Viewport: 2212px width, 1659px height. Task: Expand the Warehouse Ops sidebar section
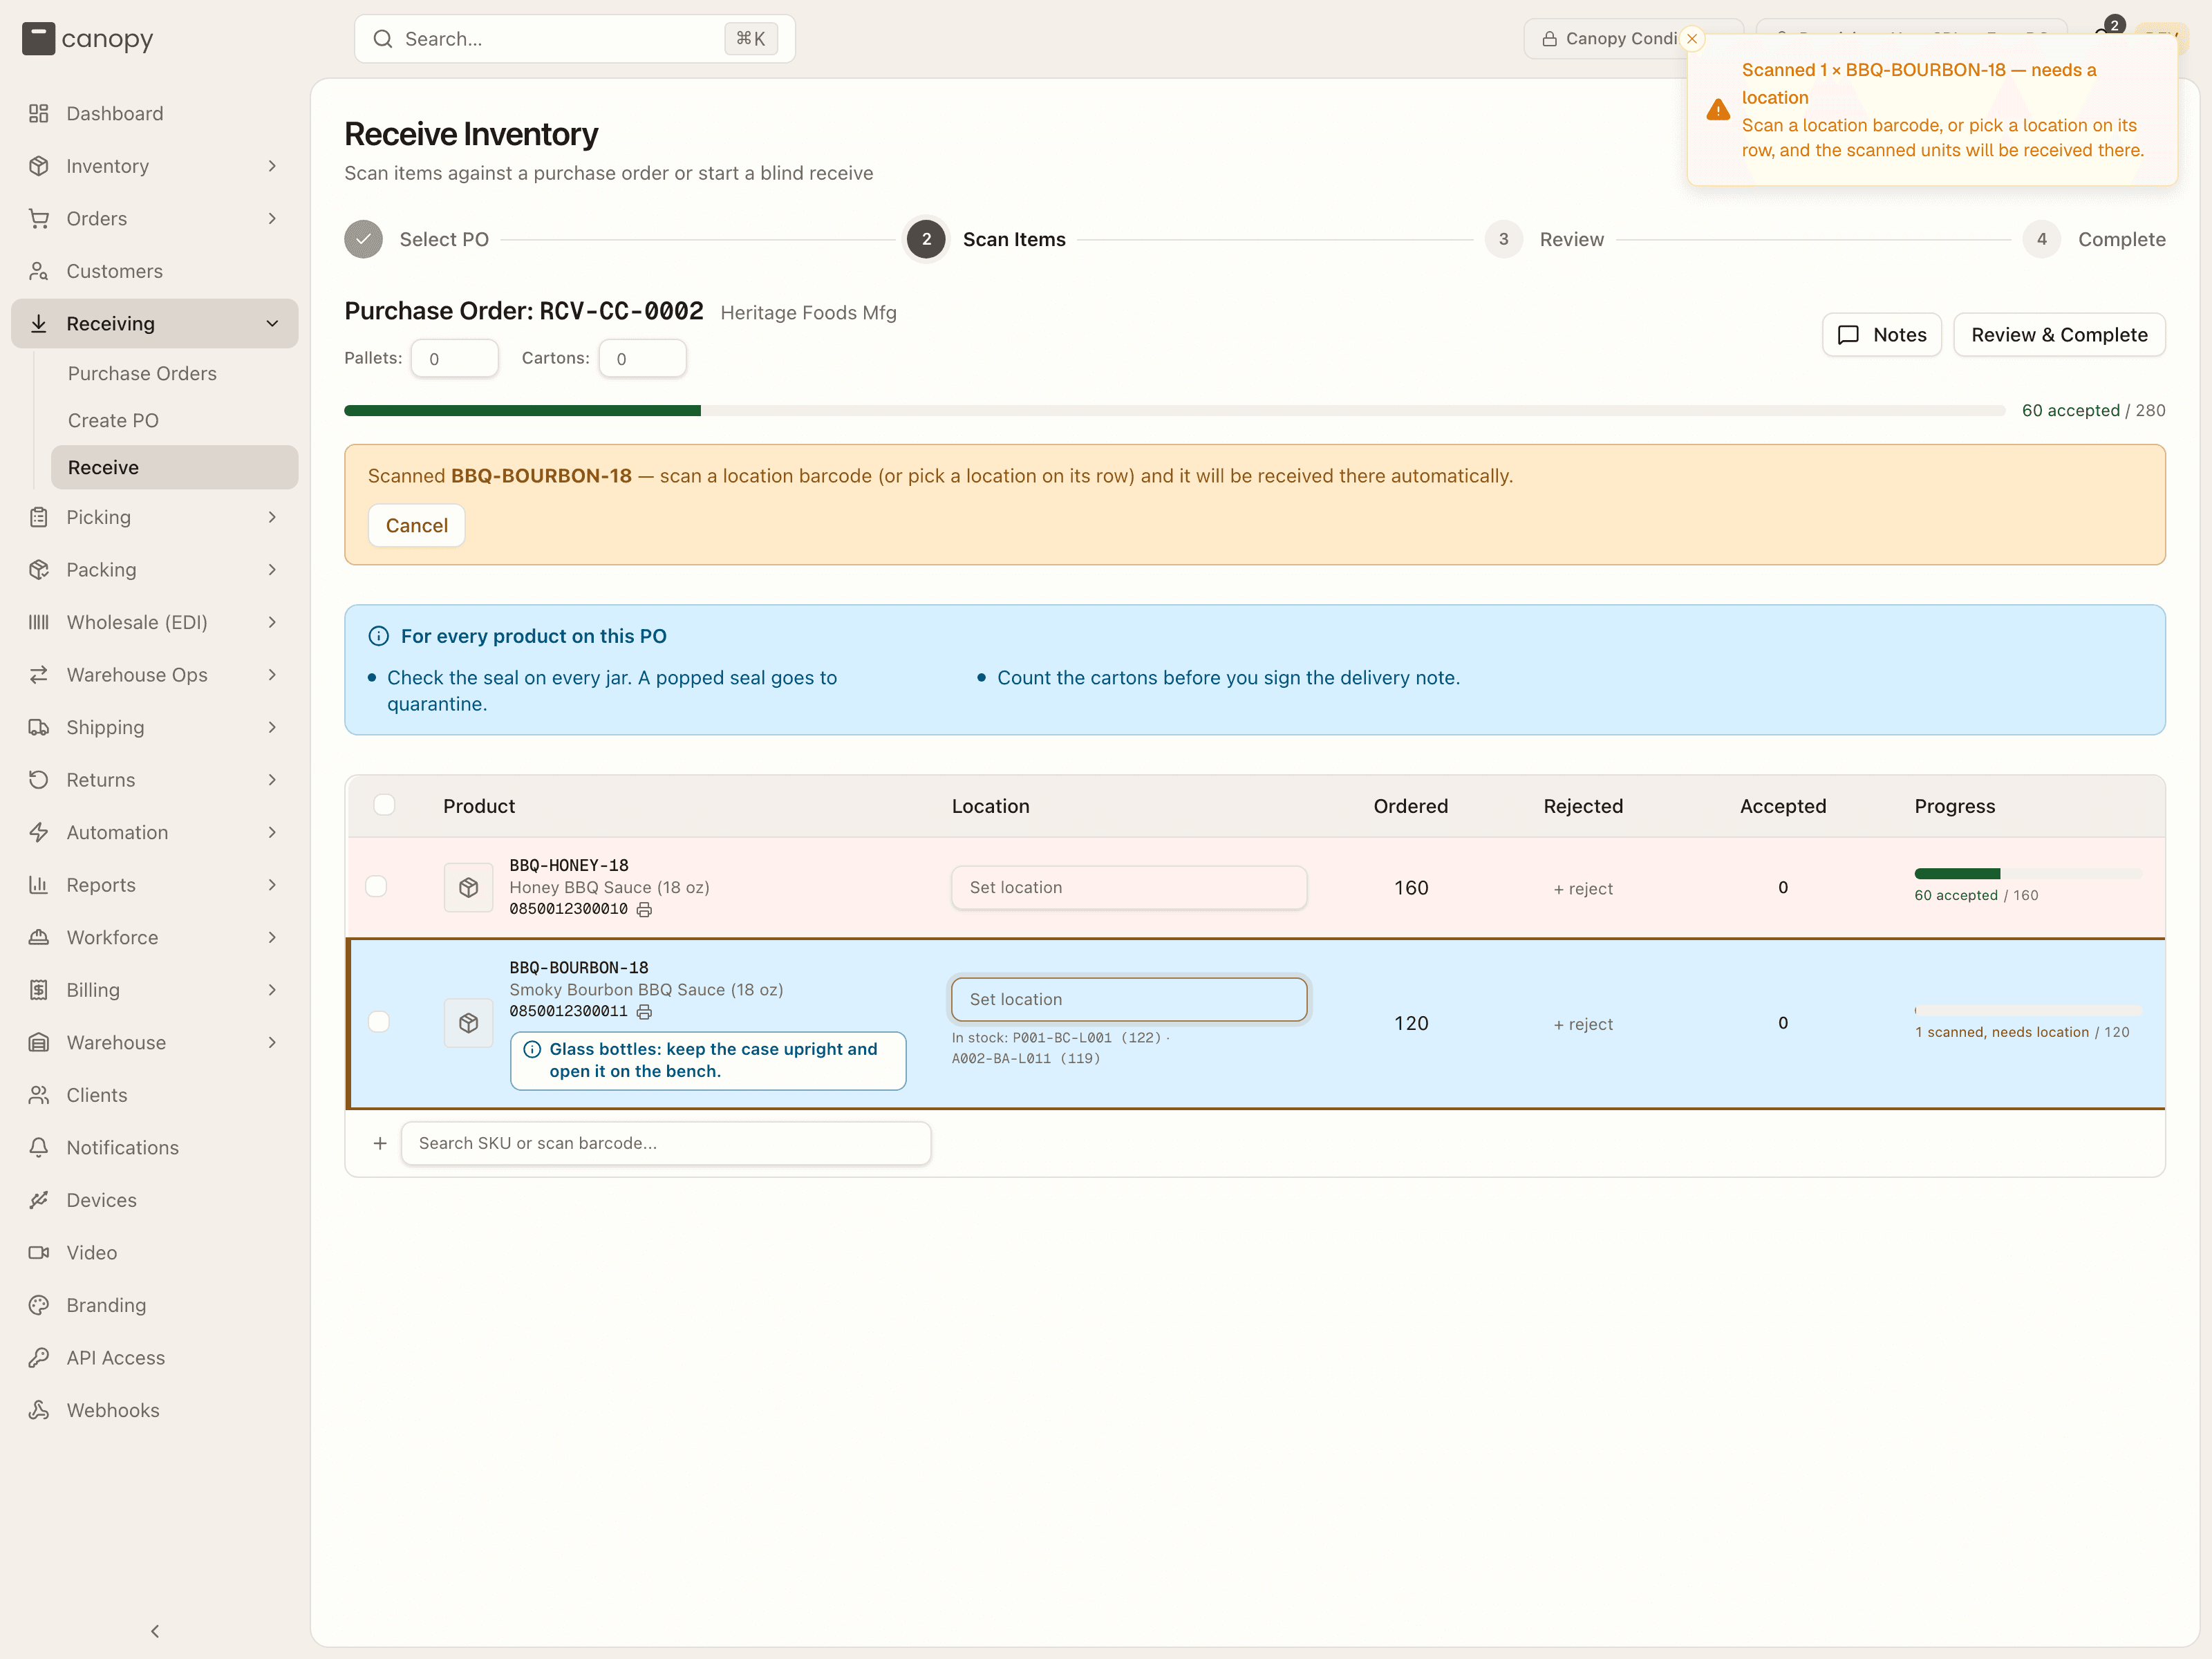point(155,675)
